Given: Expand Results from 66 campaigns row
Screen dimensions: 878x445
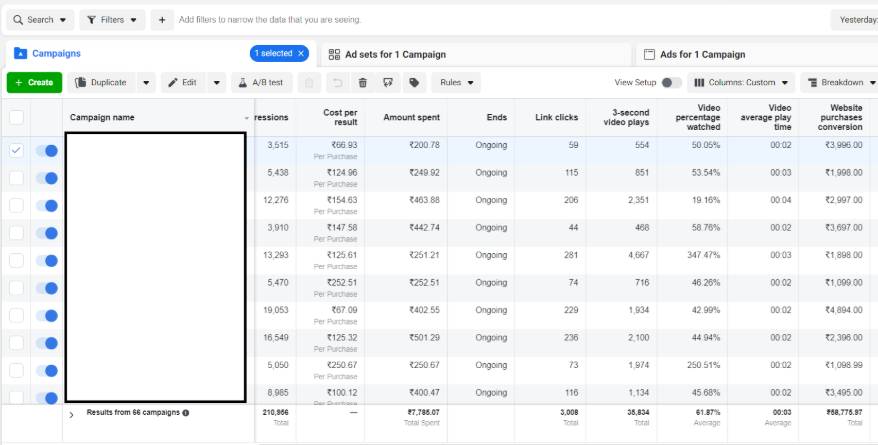Looking at the screenshot, I should click(71, 415).
